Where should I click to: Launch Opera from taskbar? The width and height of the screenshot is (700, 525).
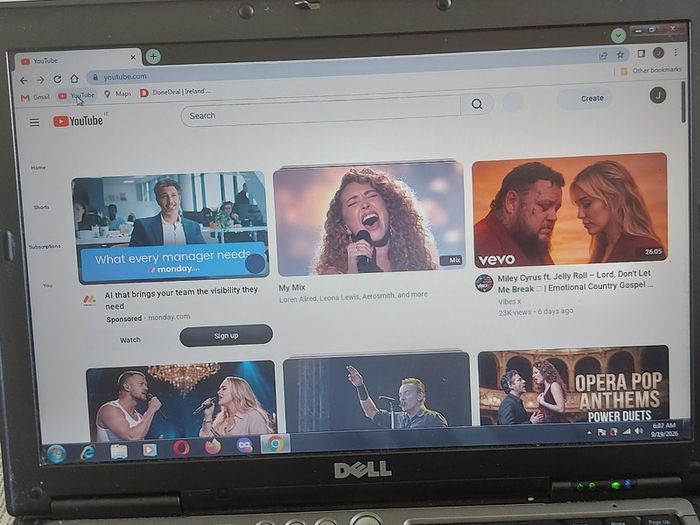point(181,448)
